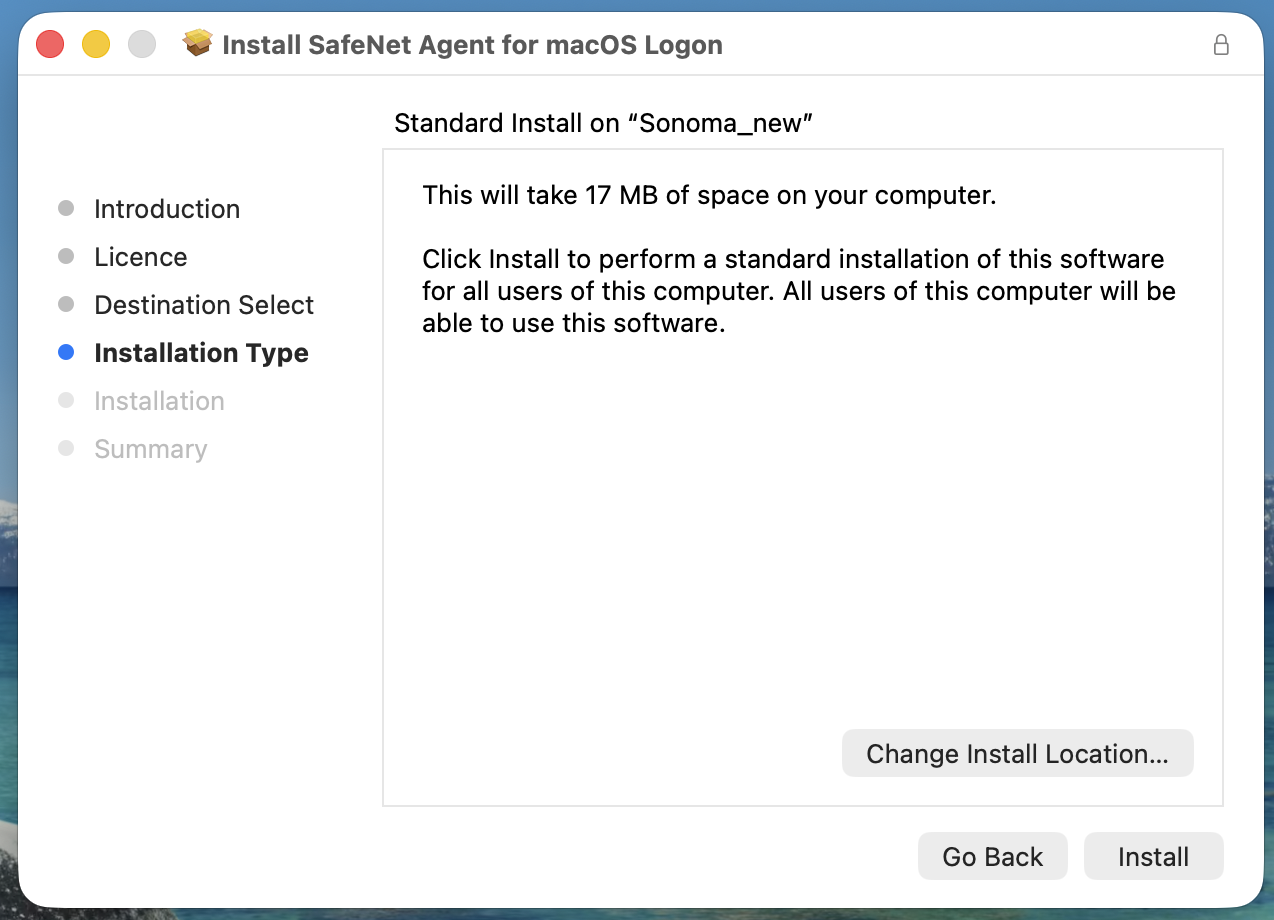Click the installer window title text
Viewport: 1274px width, 920px height.
pos(472,45)
